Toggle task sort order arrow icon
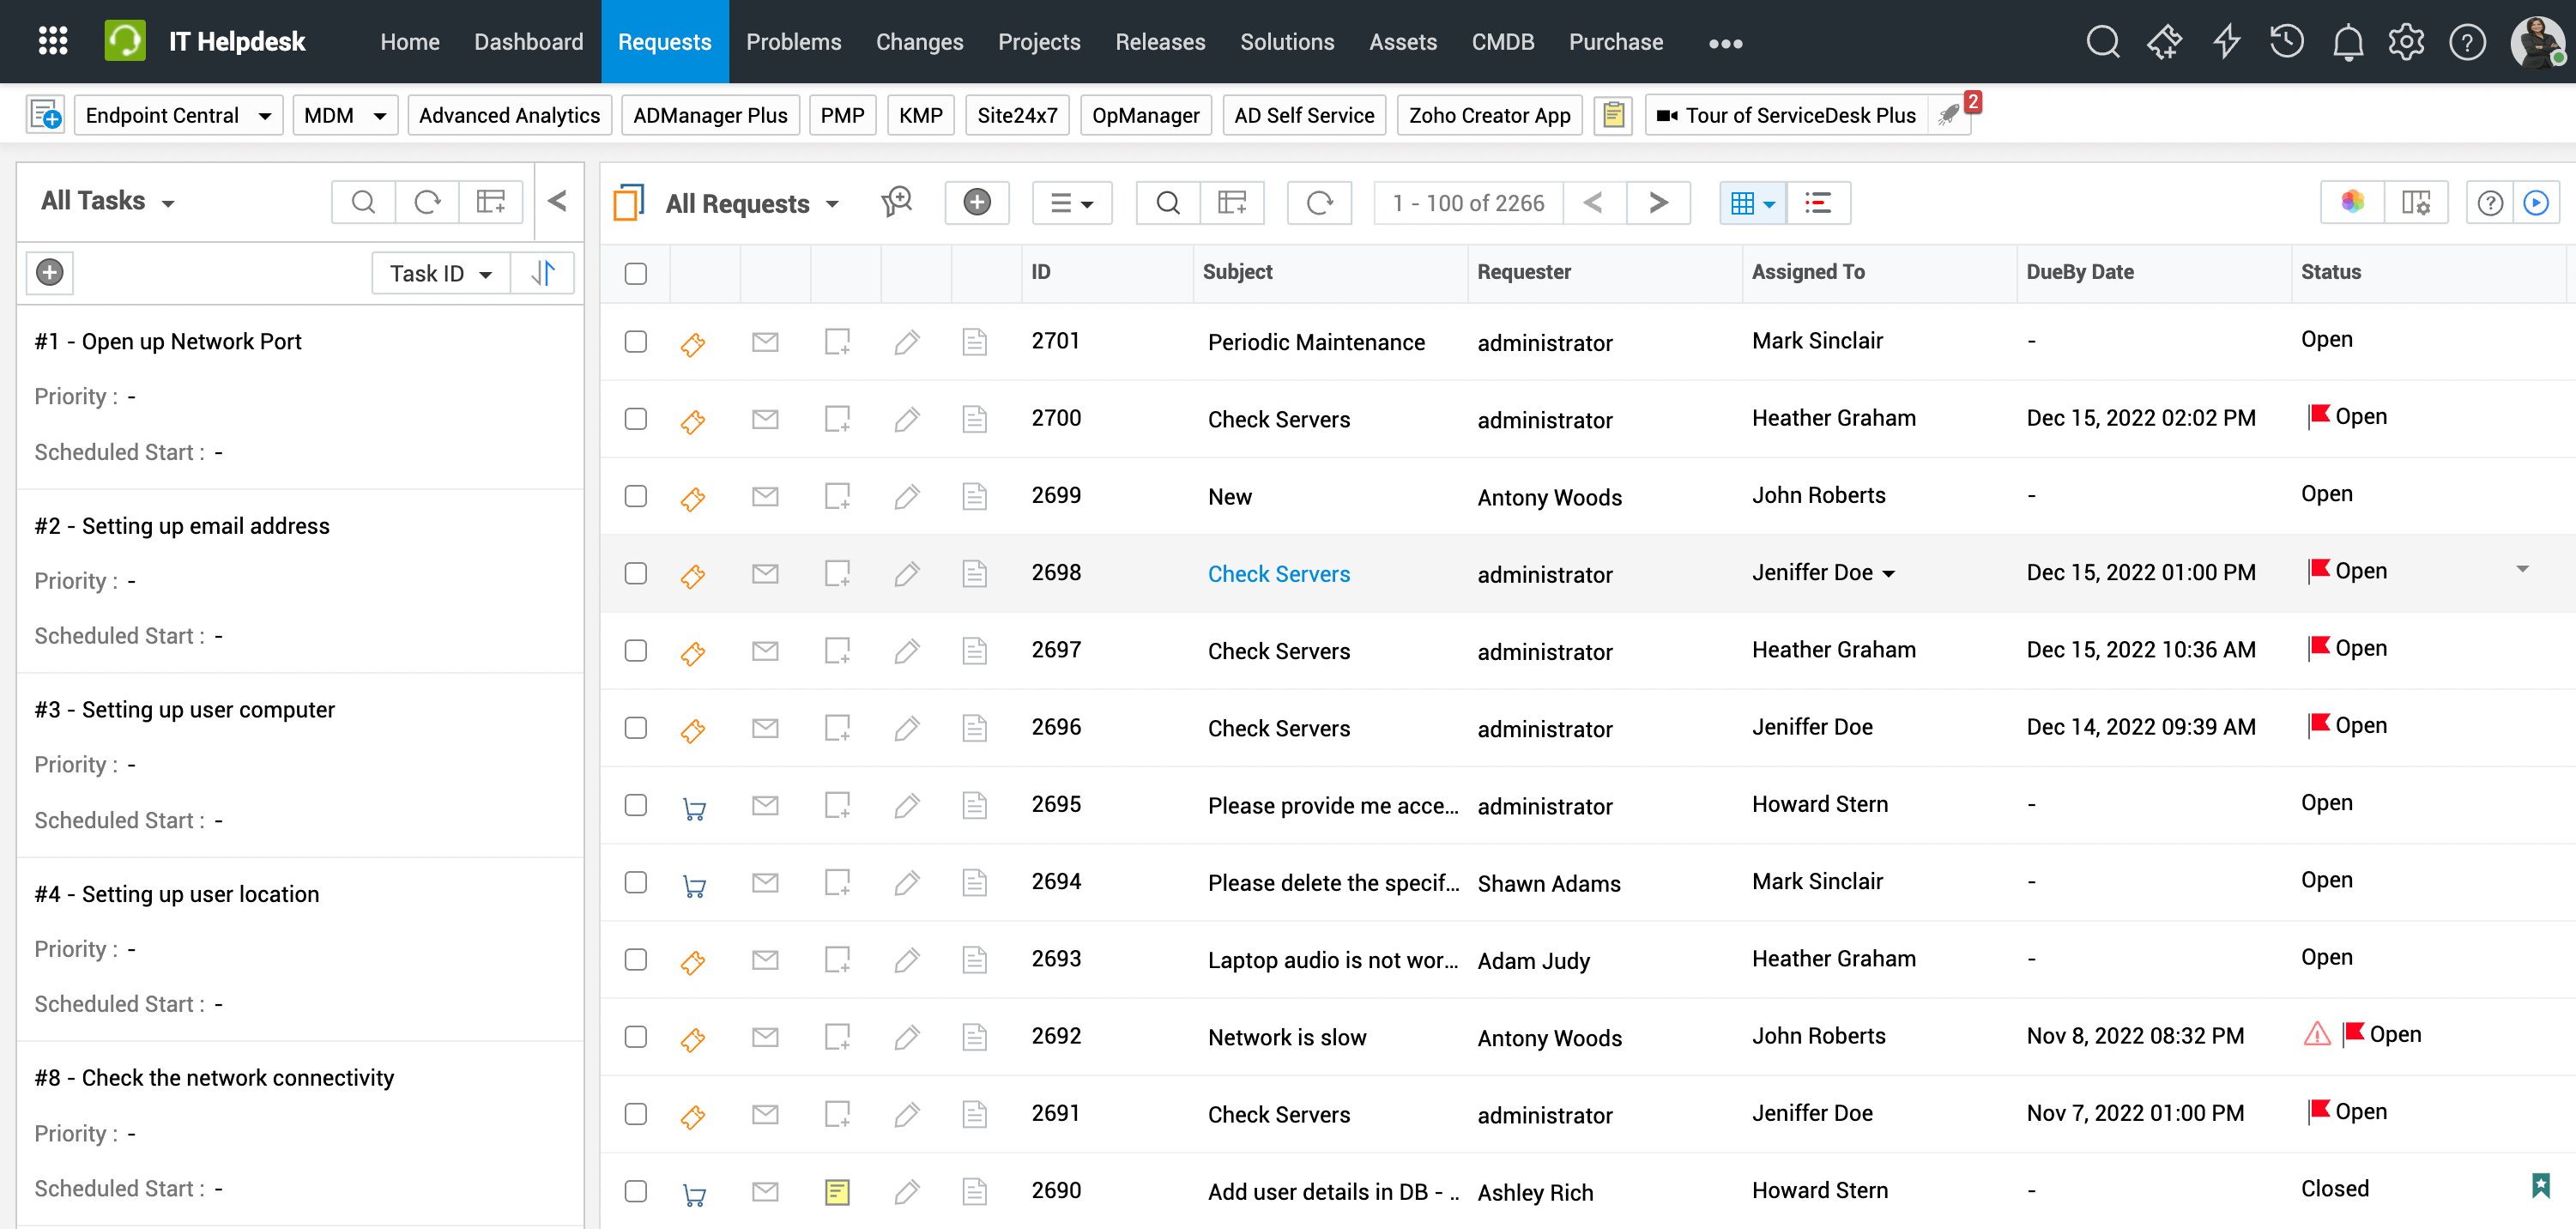 click(543, 273)
